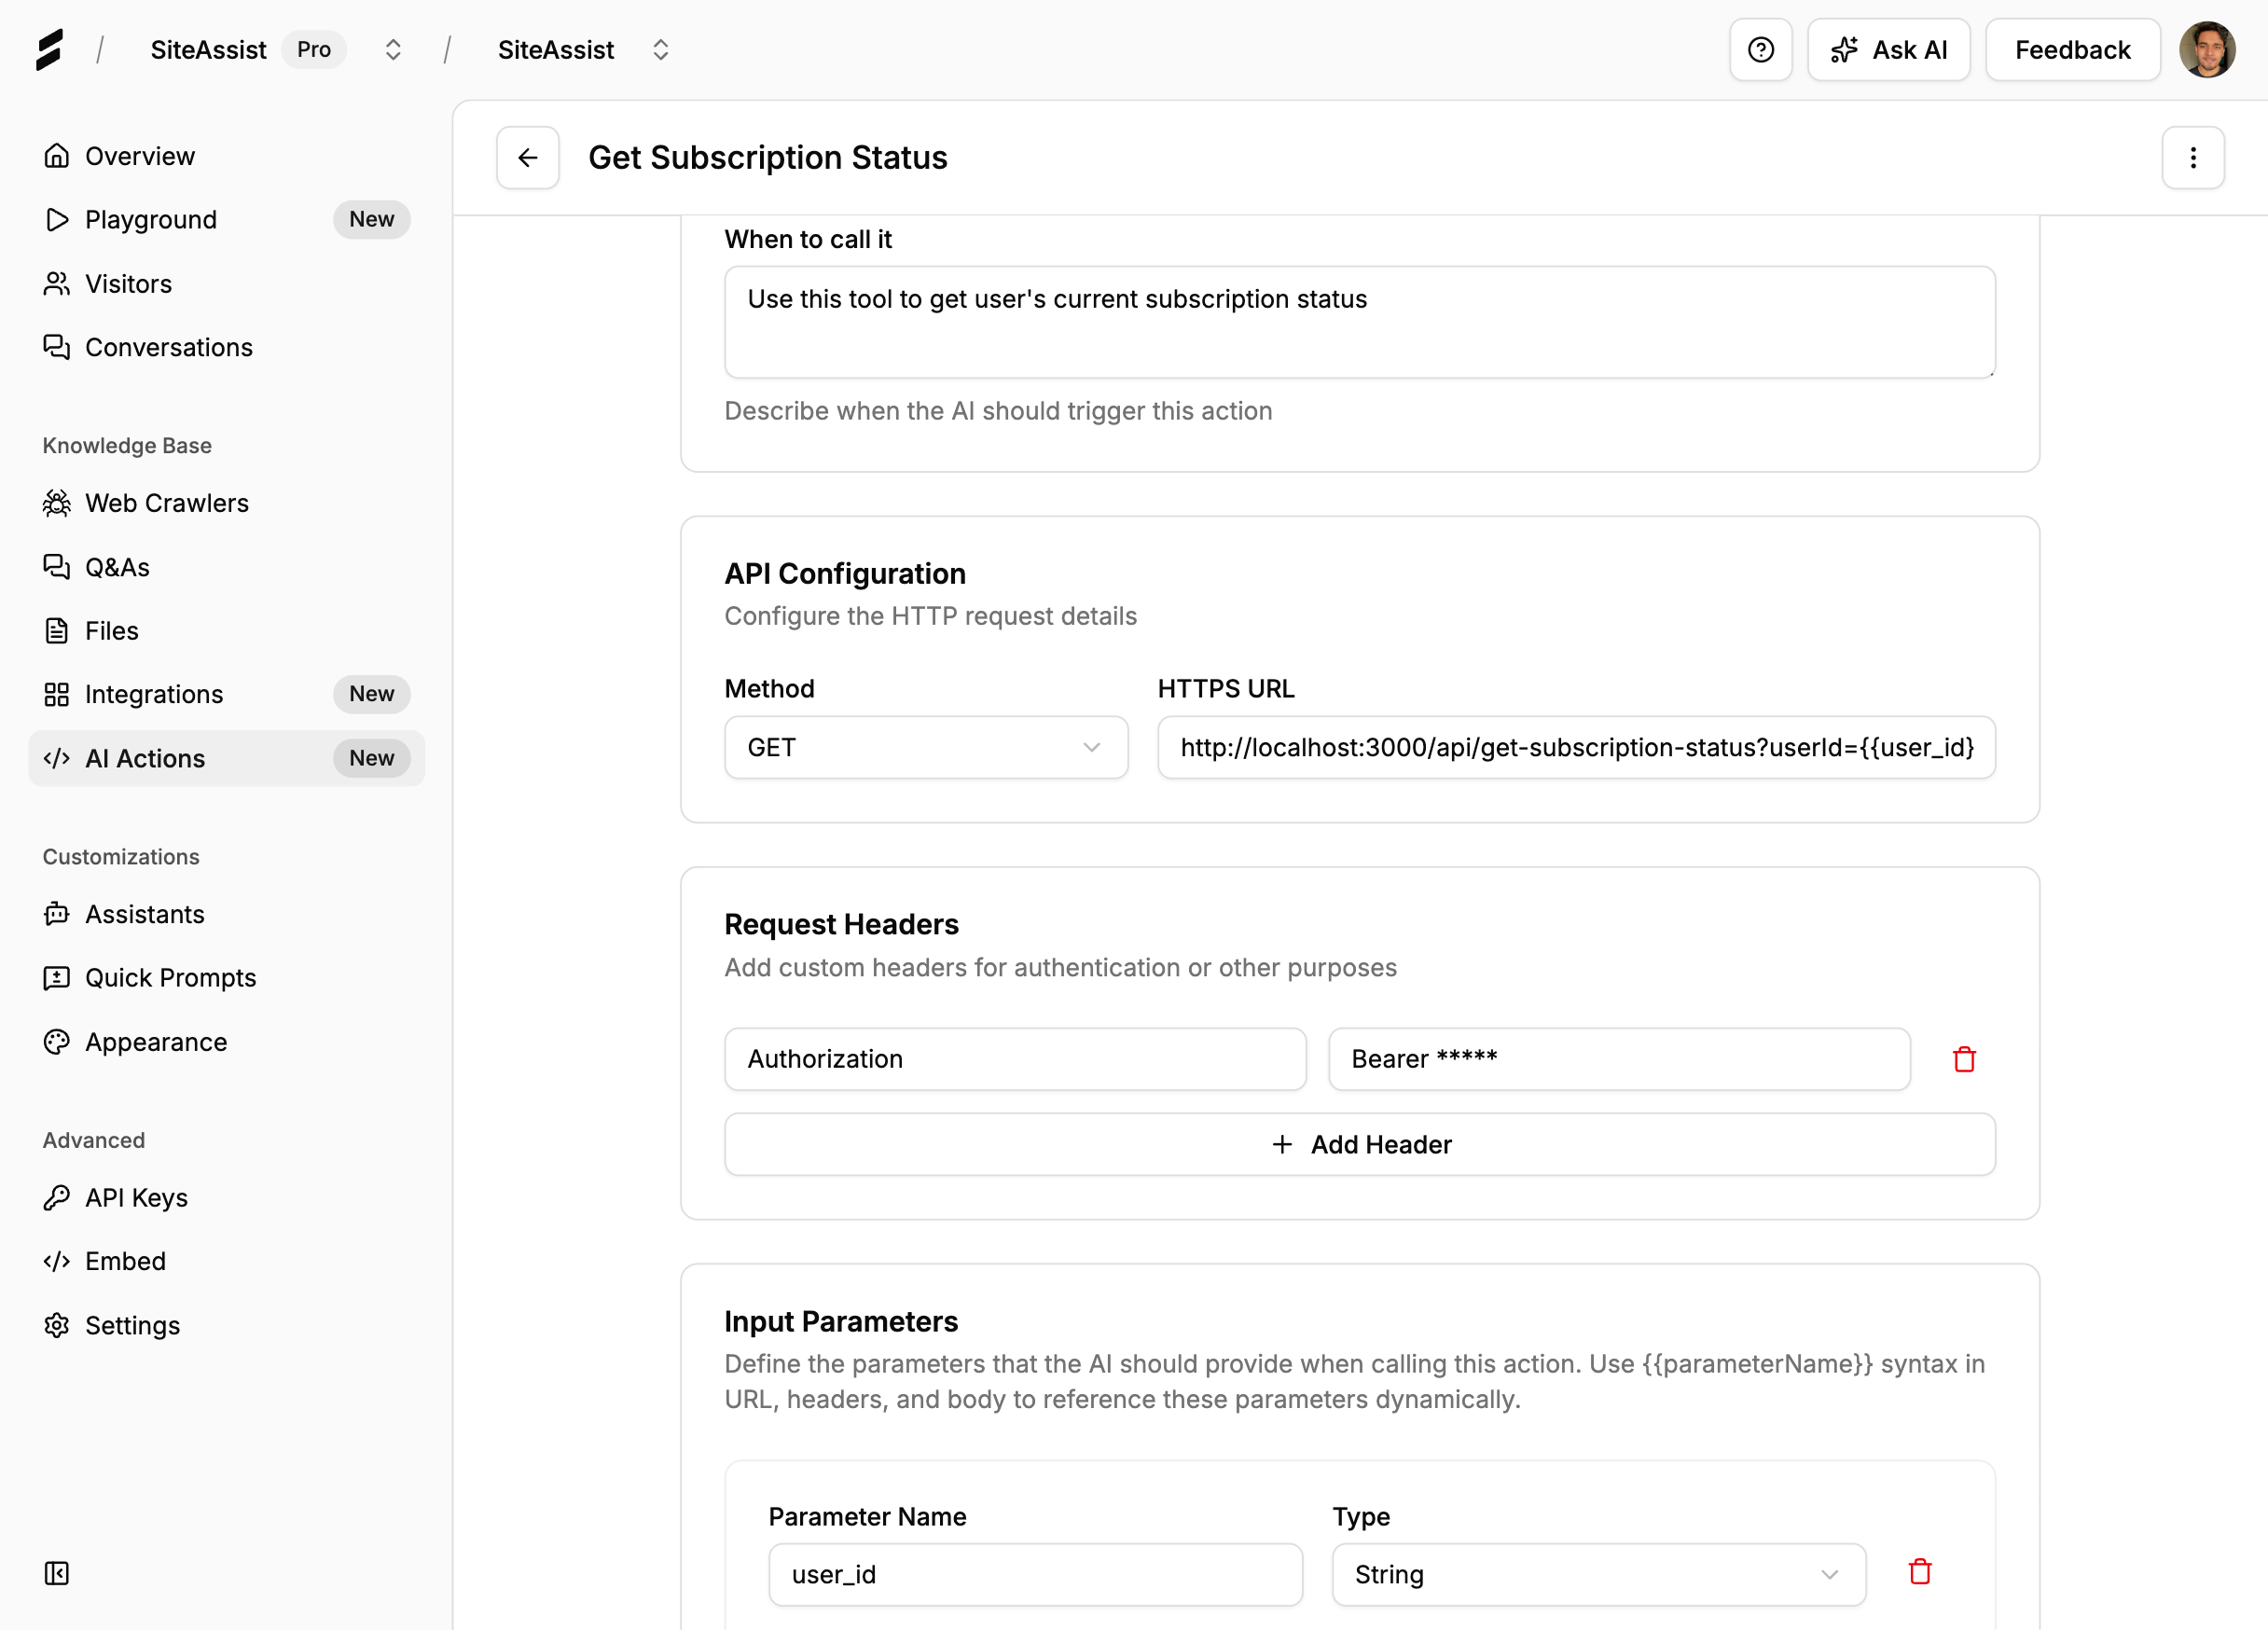Click the back arrow button
Screen dimensions: 2268x1630
pos(527,158)
